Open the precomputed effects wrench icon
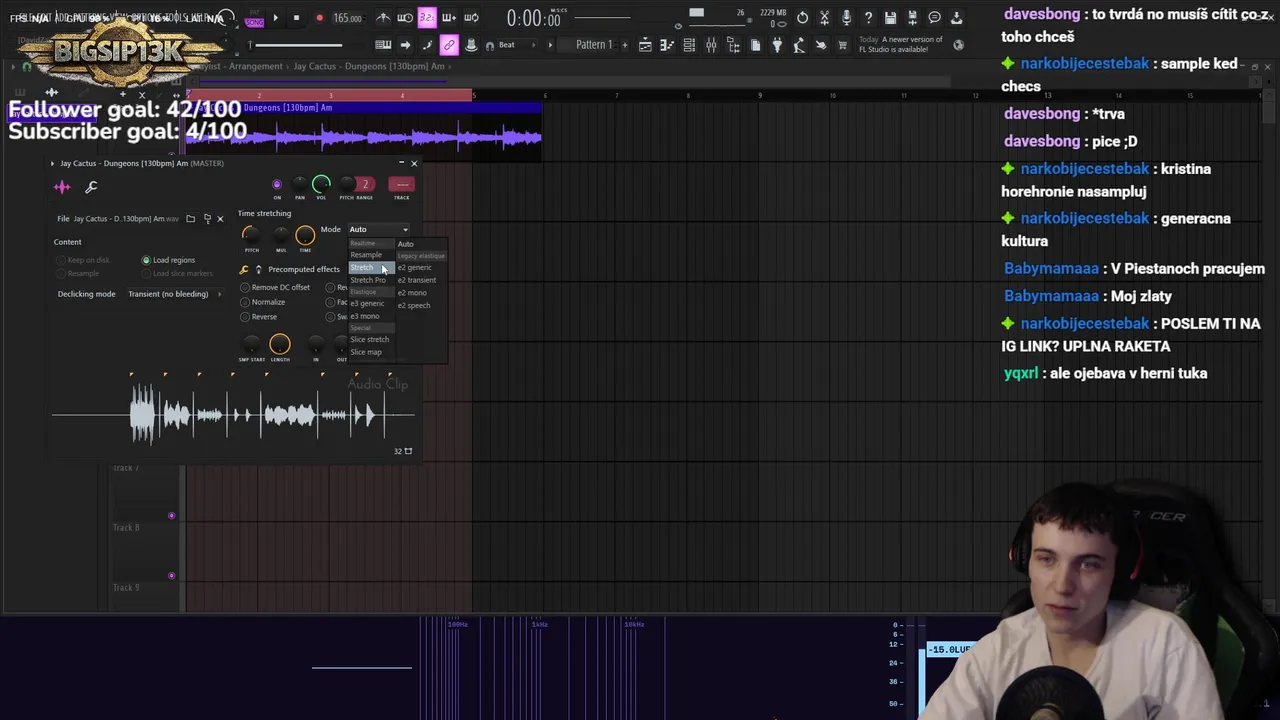 point(244,270)
